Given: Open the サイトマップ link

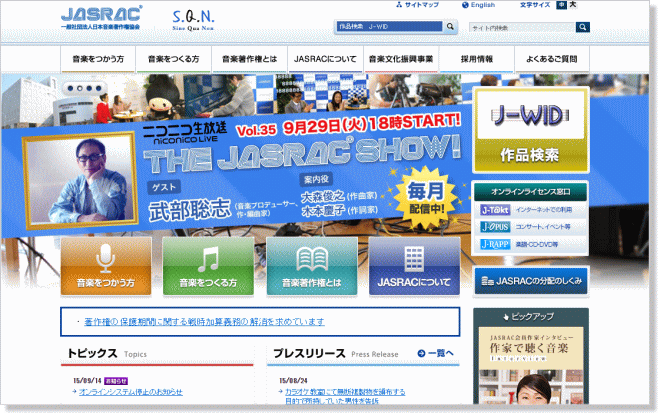Looking at the screenshot, I should click(x=417, y=5).
